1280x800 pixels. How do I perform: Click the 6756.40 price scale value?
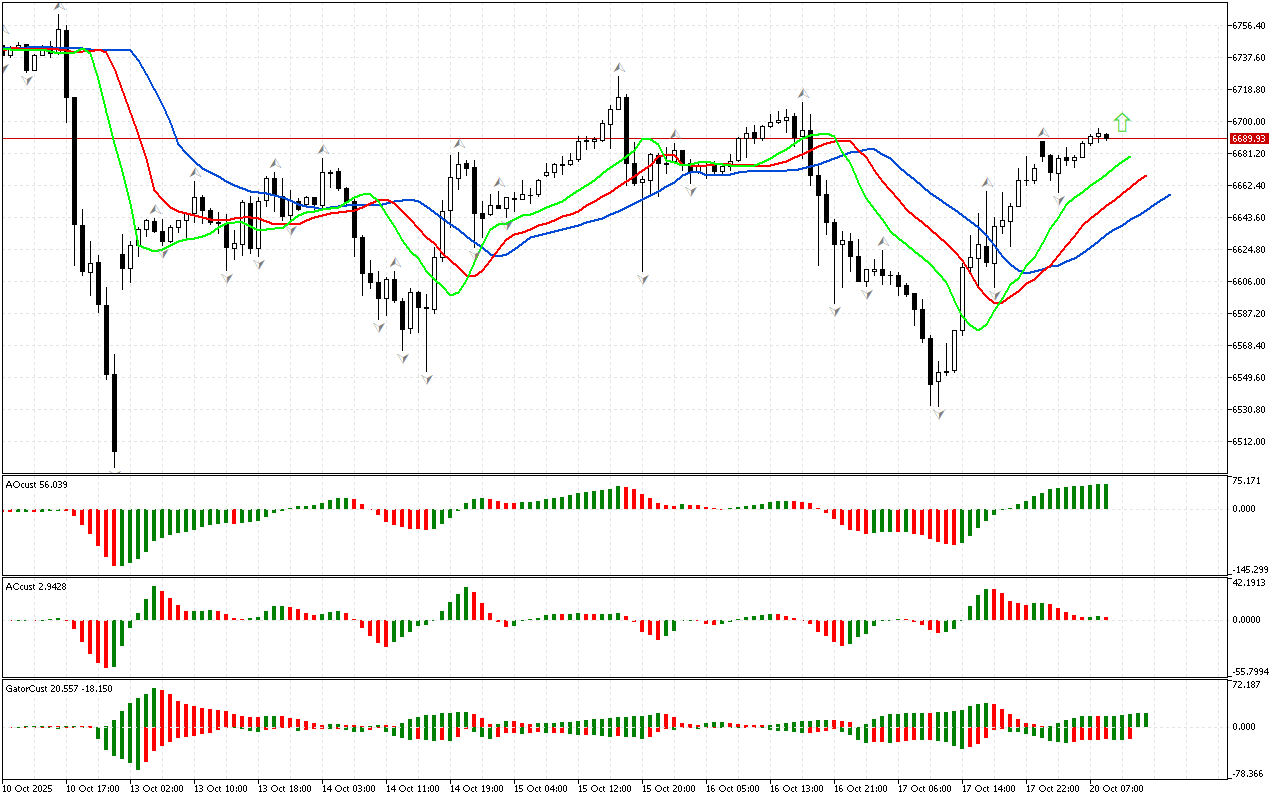coord(1250,26)
